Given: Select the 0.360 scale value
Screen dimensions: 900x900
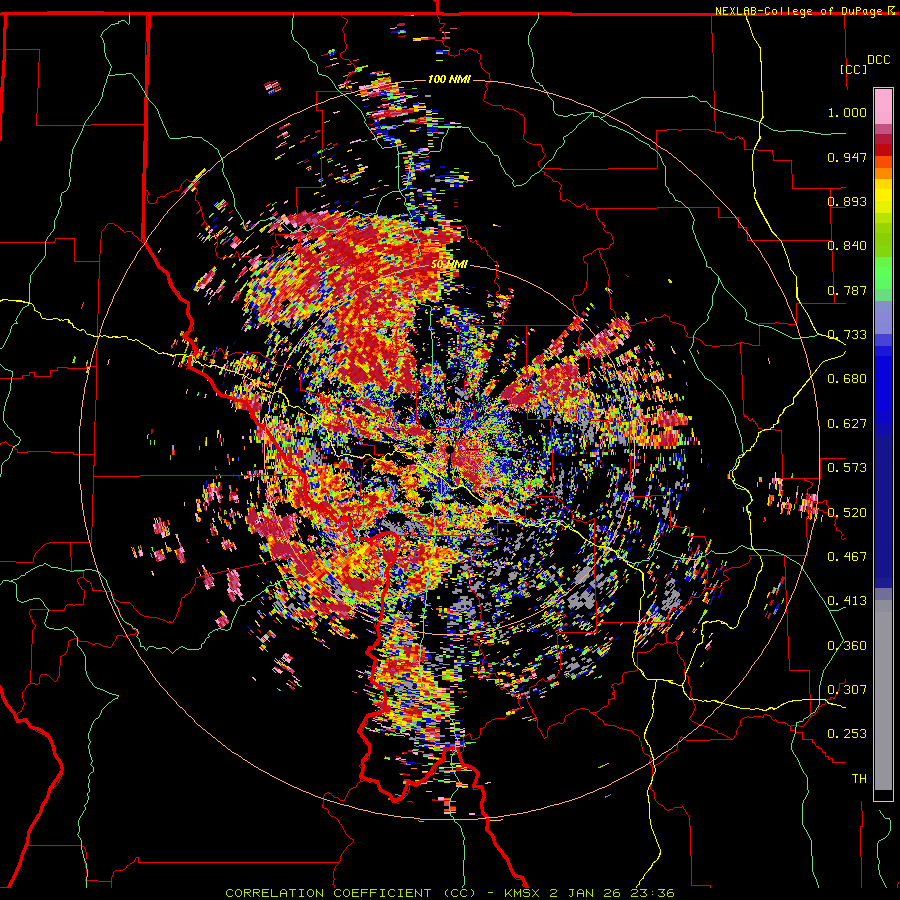Looking at the screenshot, I should pyautogui.click(x=847, y=646).
